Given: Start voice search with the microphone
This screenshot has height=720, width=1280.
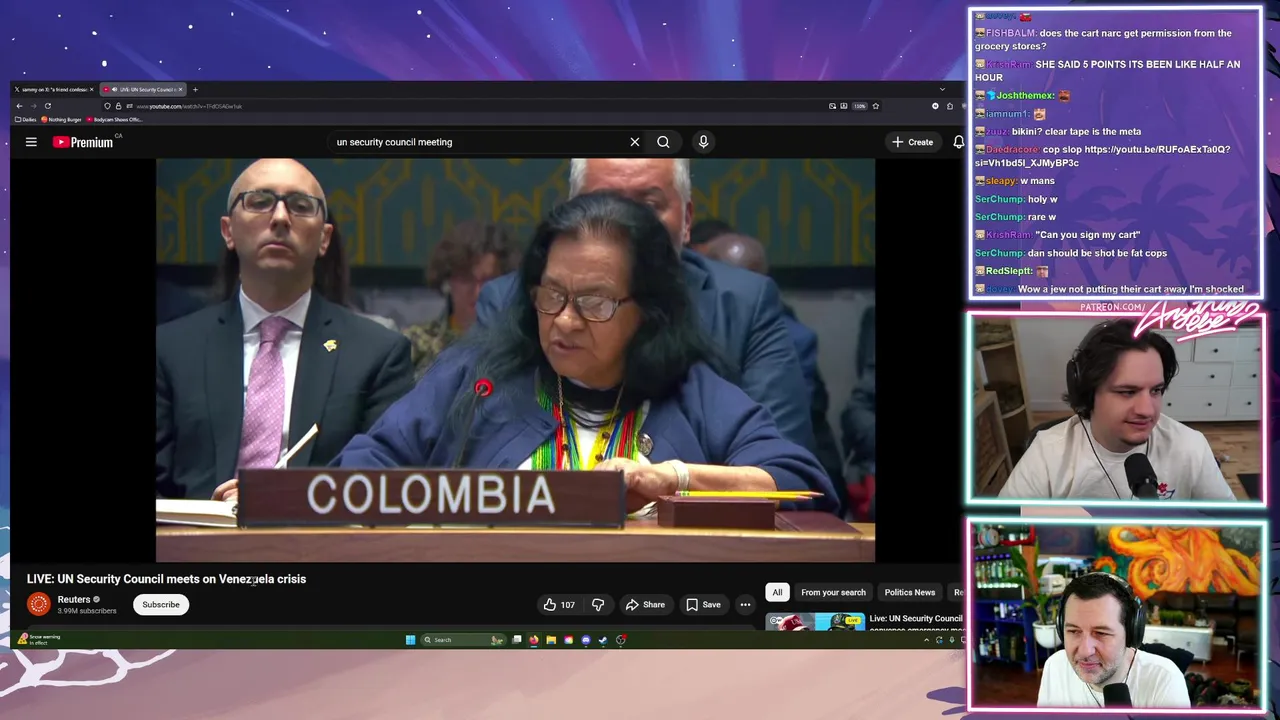Looking at the screenshot, I should 703,142.
